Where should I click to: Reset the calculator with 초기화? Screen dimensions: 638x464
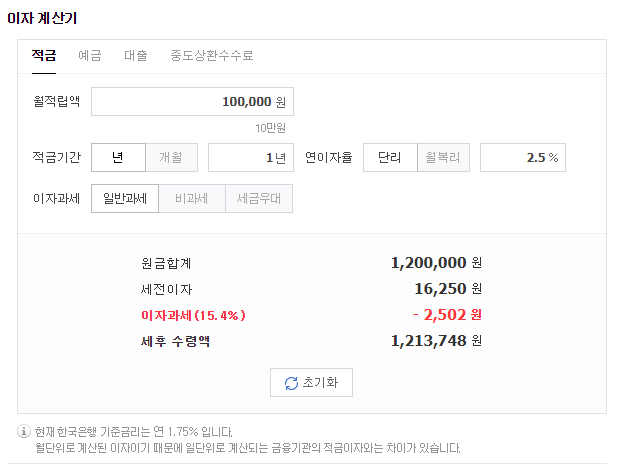[311, 383]
